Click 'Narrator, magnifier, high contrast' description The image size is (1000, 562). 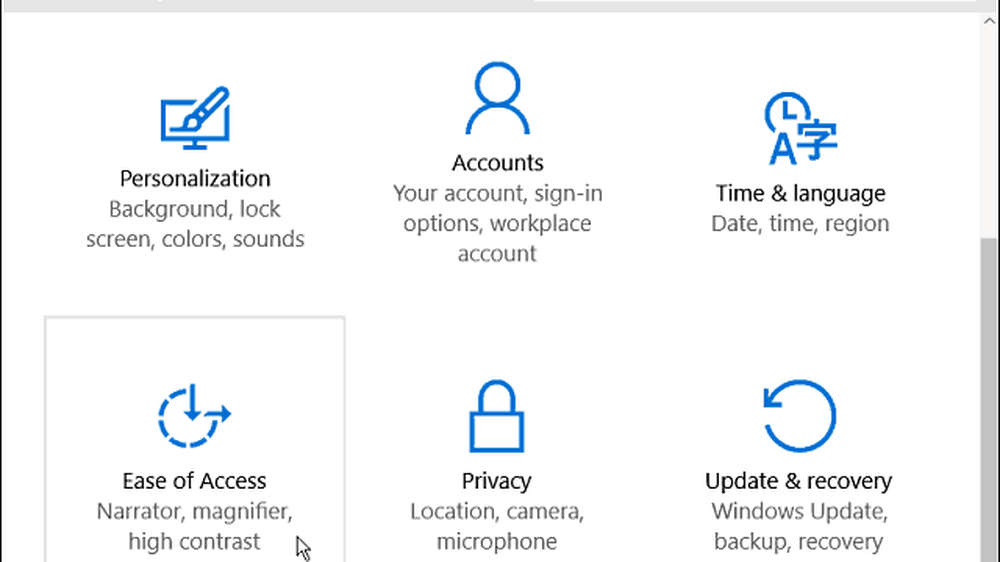tap(194, 527)
